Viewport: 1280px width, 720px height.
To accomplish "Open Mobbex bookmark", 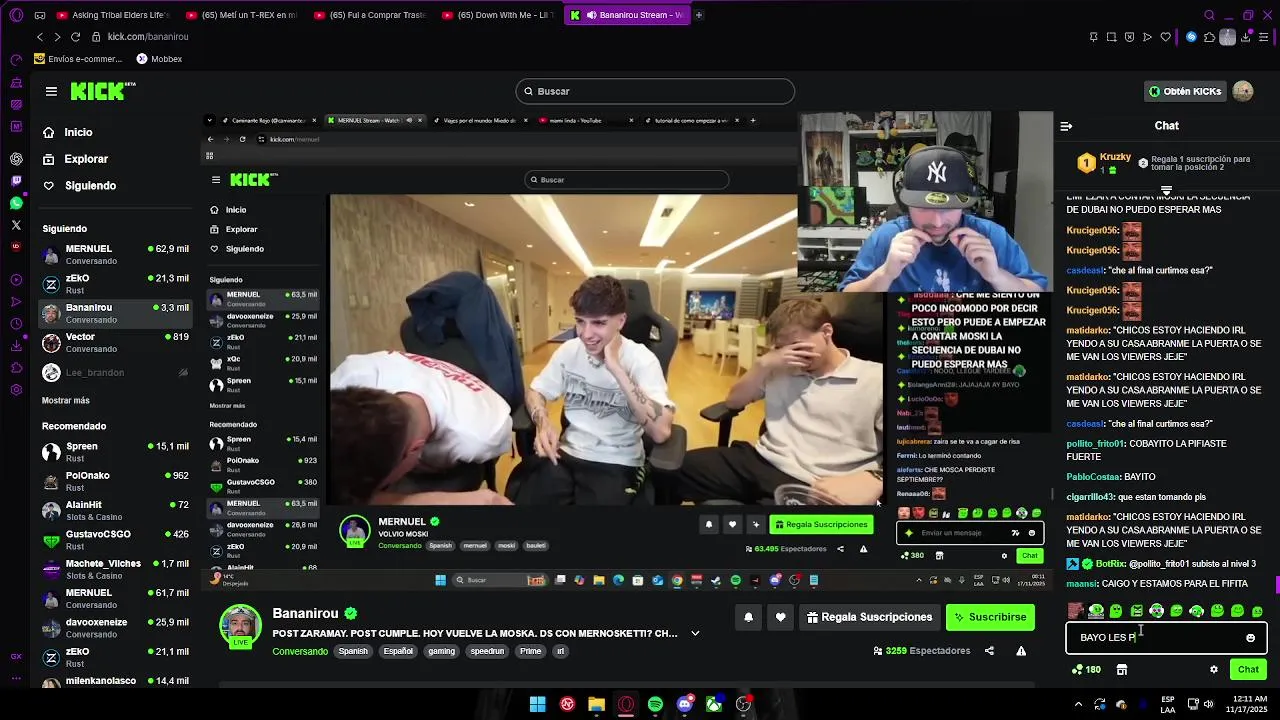I will (159, 59).
